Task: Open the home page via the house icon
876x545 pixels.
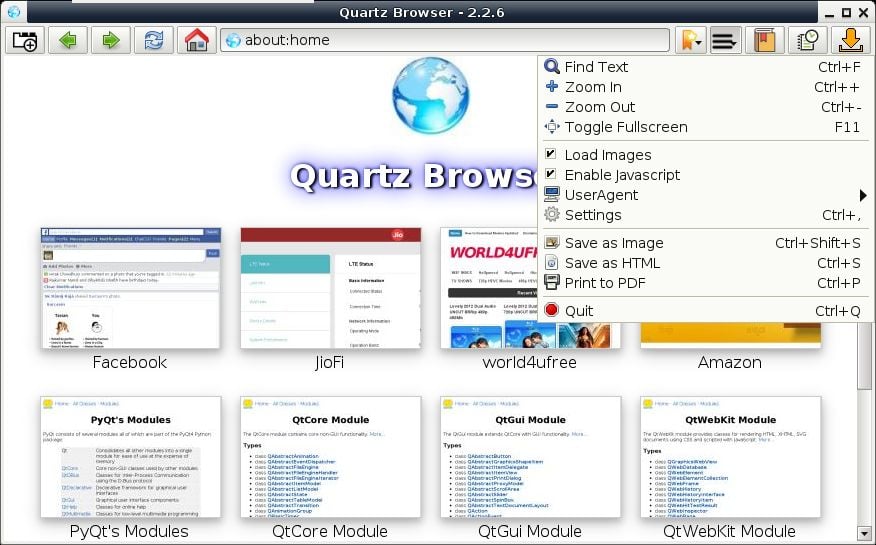Action: (197, 40)
